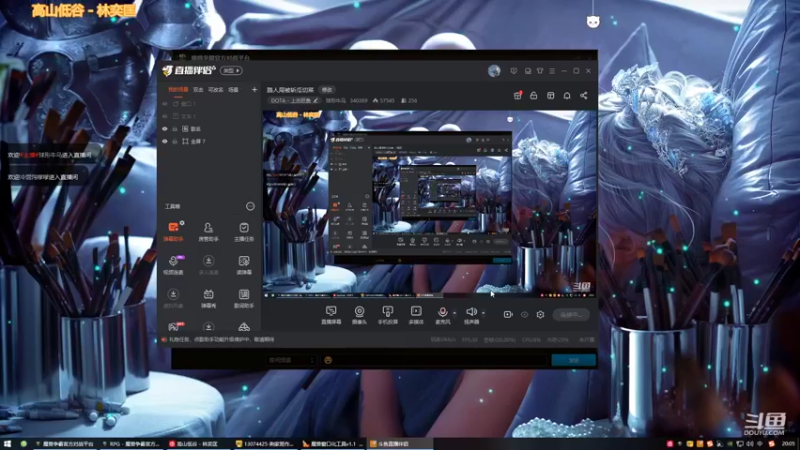Open the notification bell icon
Image resolution: width=800 pixels, height=450 pixels.
click(567, 95)
